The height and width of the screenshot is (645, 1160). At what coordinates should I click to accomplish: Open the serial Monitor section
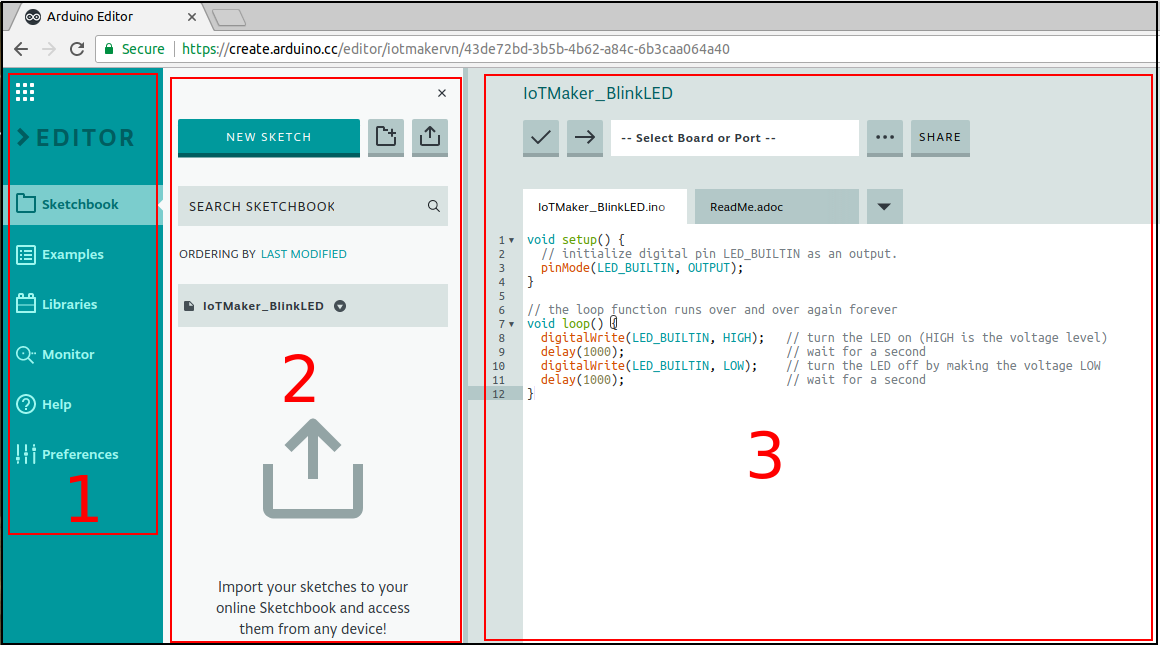click(x=68, y=354)
